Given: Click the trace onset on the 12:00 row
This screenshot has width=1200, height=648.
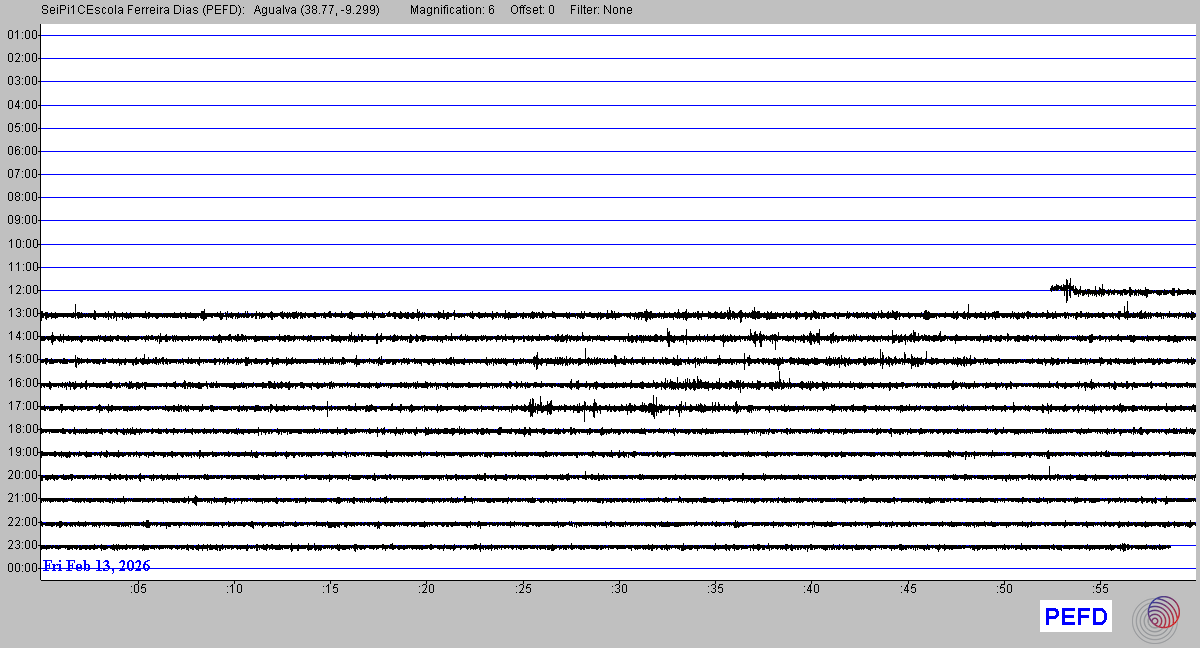Looking at the screenshot, I should [1053, 288].
